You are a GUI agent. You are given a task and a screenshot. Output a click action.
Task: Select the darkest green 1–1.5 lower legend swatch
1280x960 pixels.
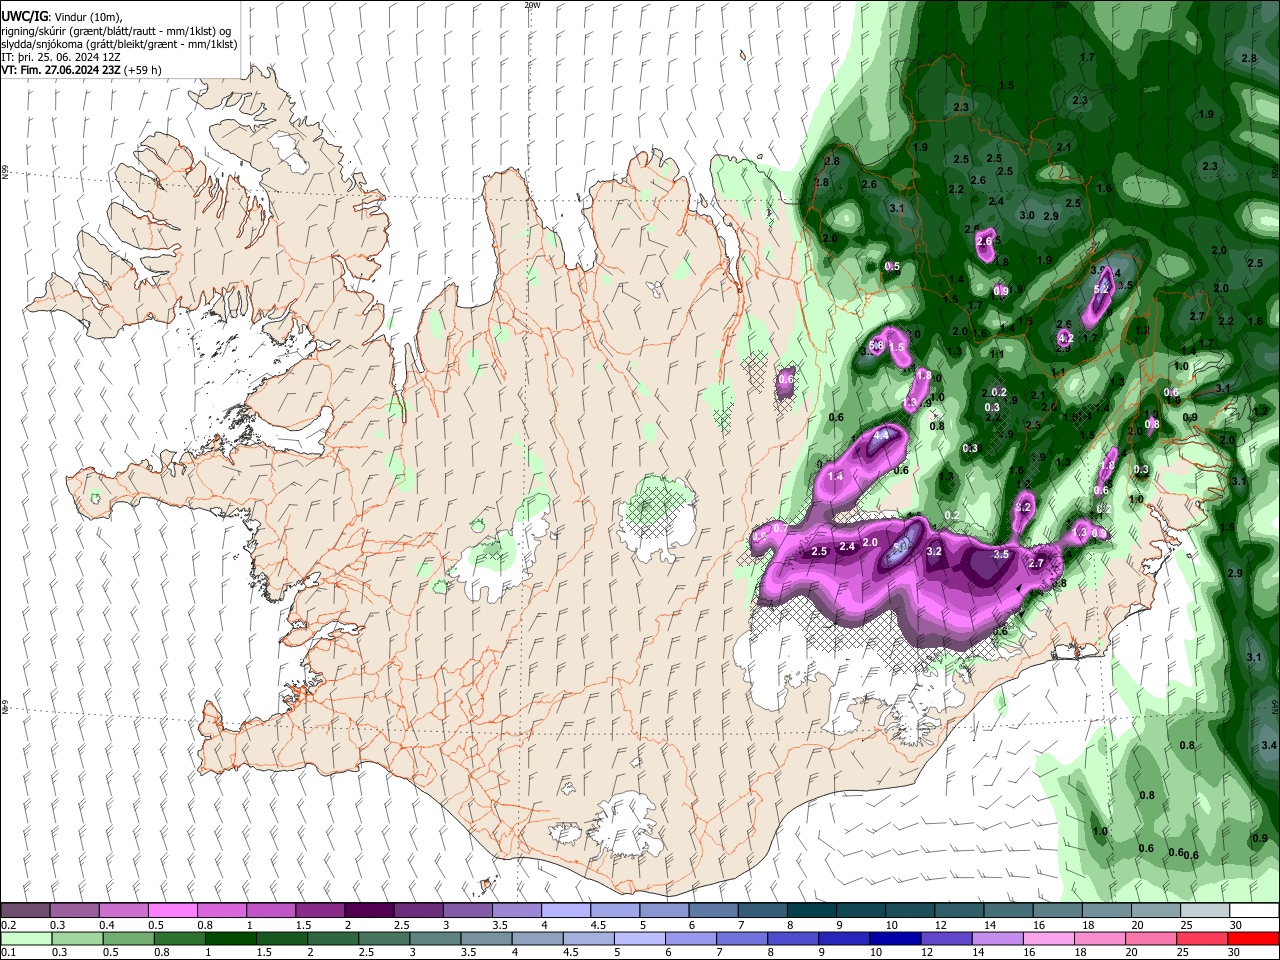(x=230, y=939)
